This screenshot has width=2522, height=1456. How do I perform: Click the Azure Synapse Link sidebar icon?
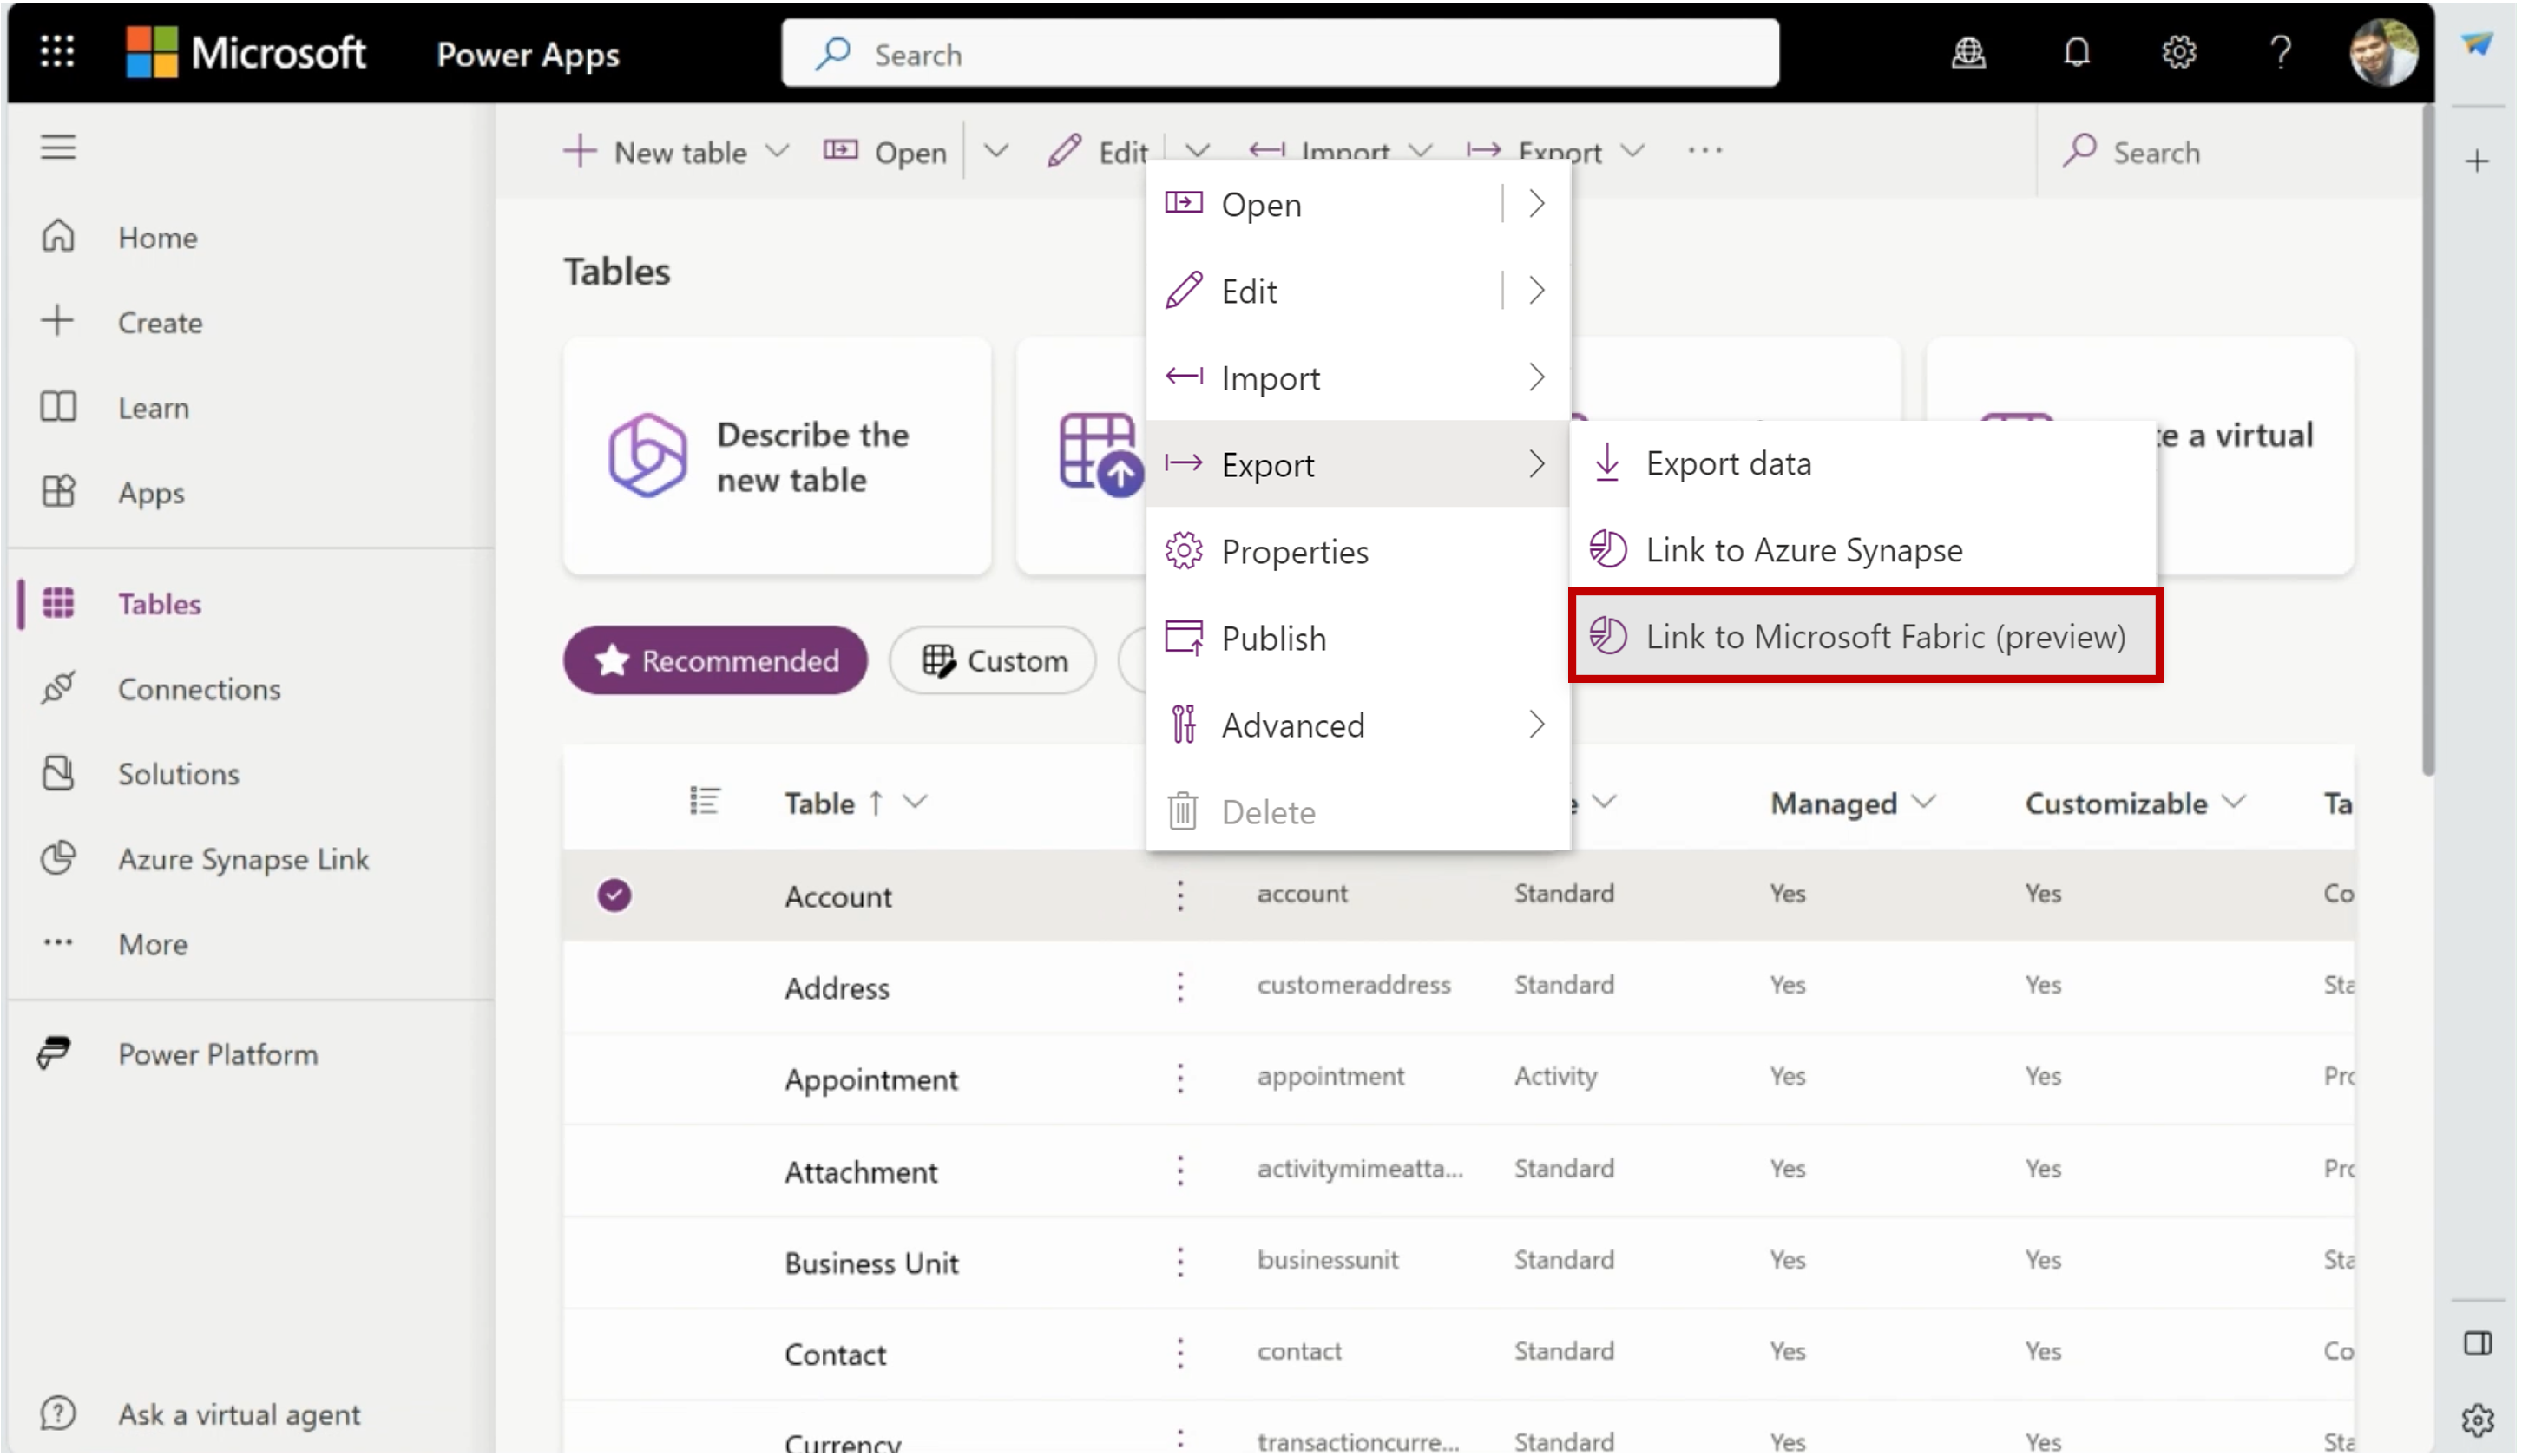[x=59, y=858]
